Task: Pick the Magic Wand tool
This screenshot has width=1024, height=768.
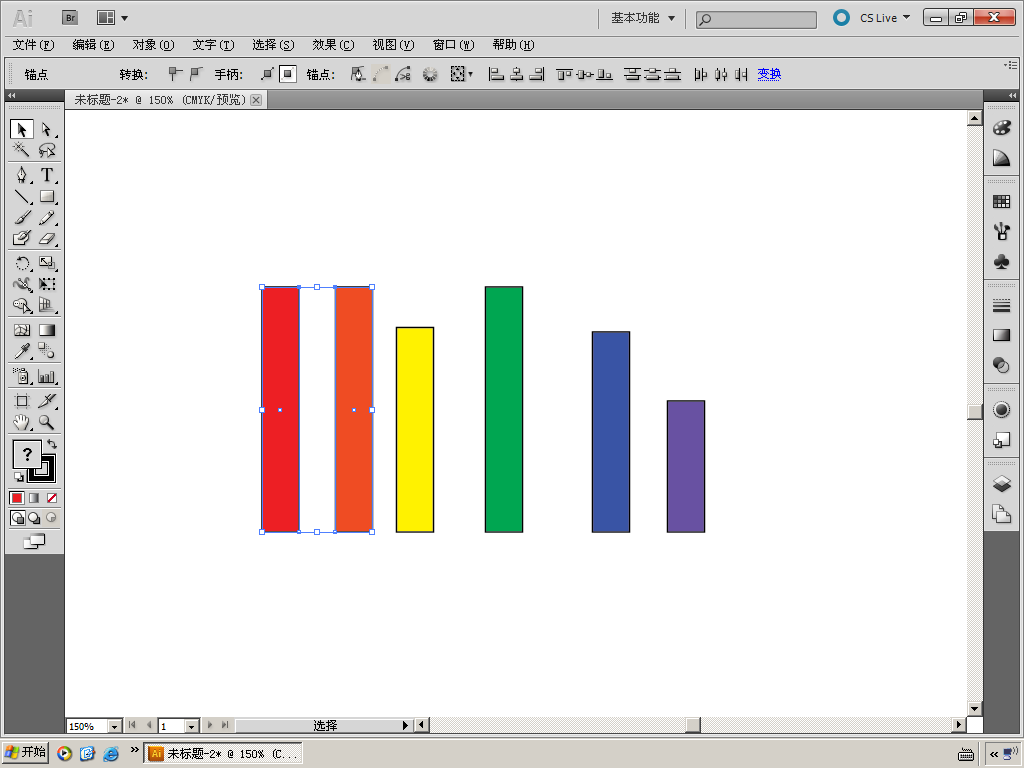Action: tap(21, 150)
